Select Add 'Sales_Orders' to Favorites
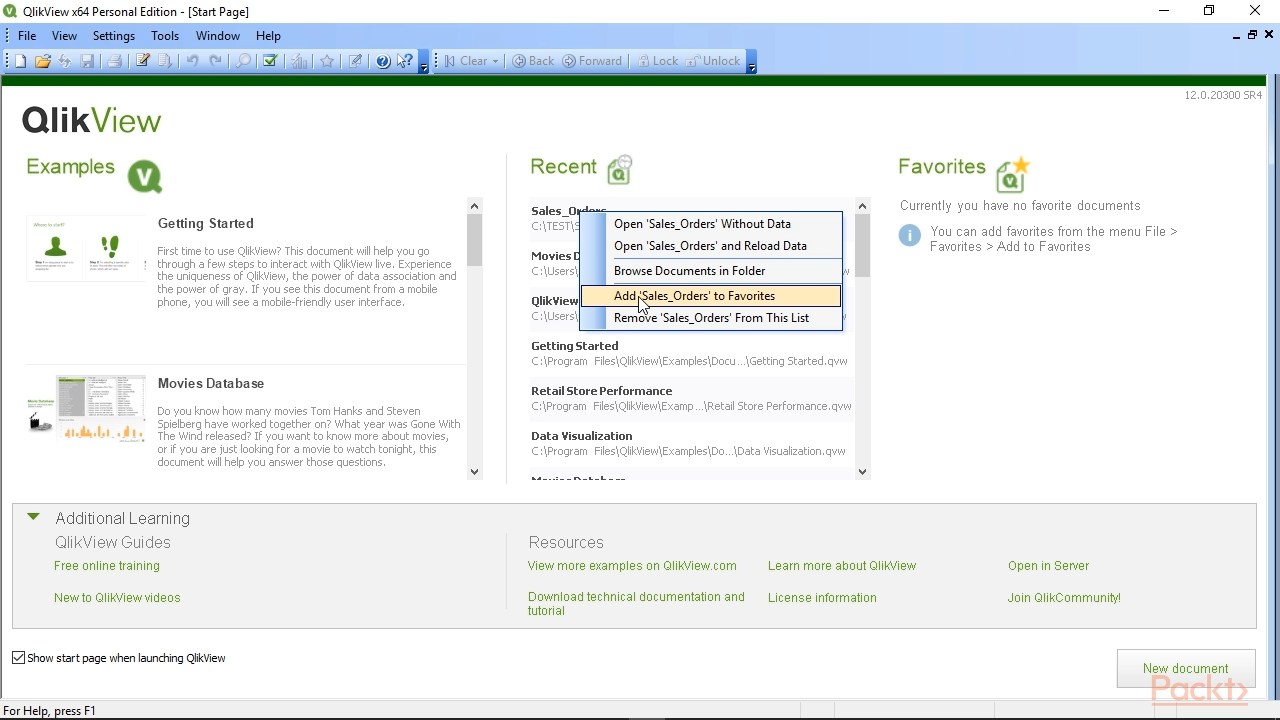 point(711,296)
